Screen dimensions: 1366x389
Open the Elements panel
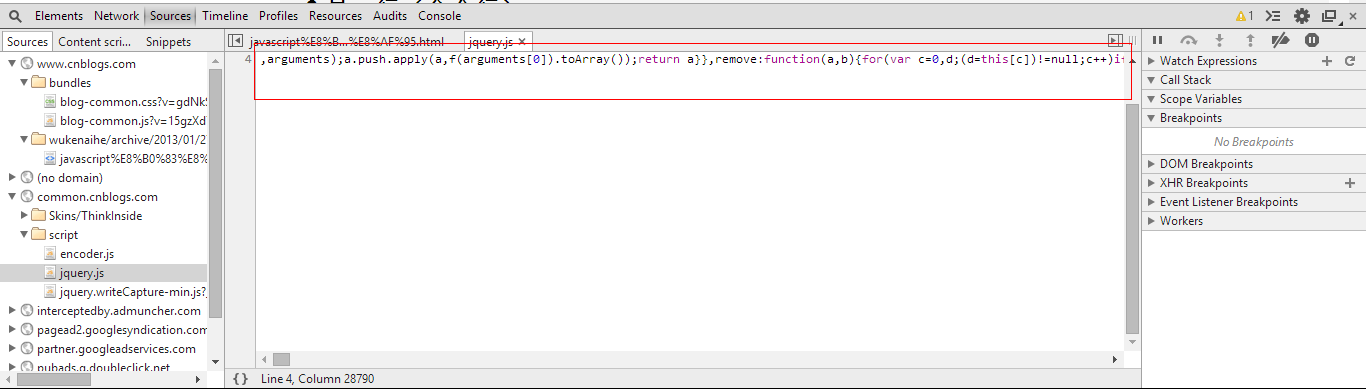coord(60,16)
